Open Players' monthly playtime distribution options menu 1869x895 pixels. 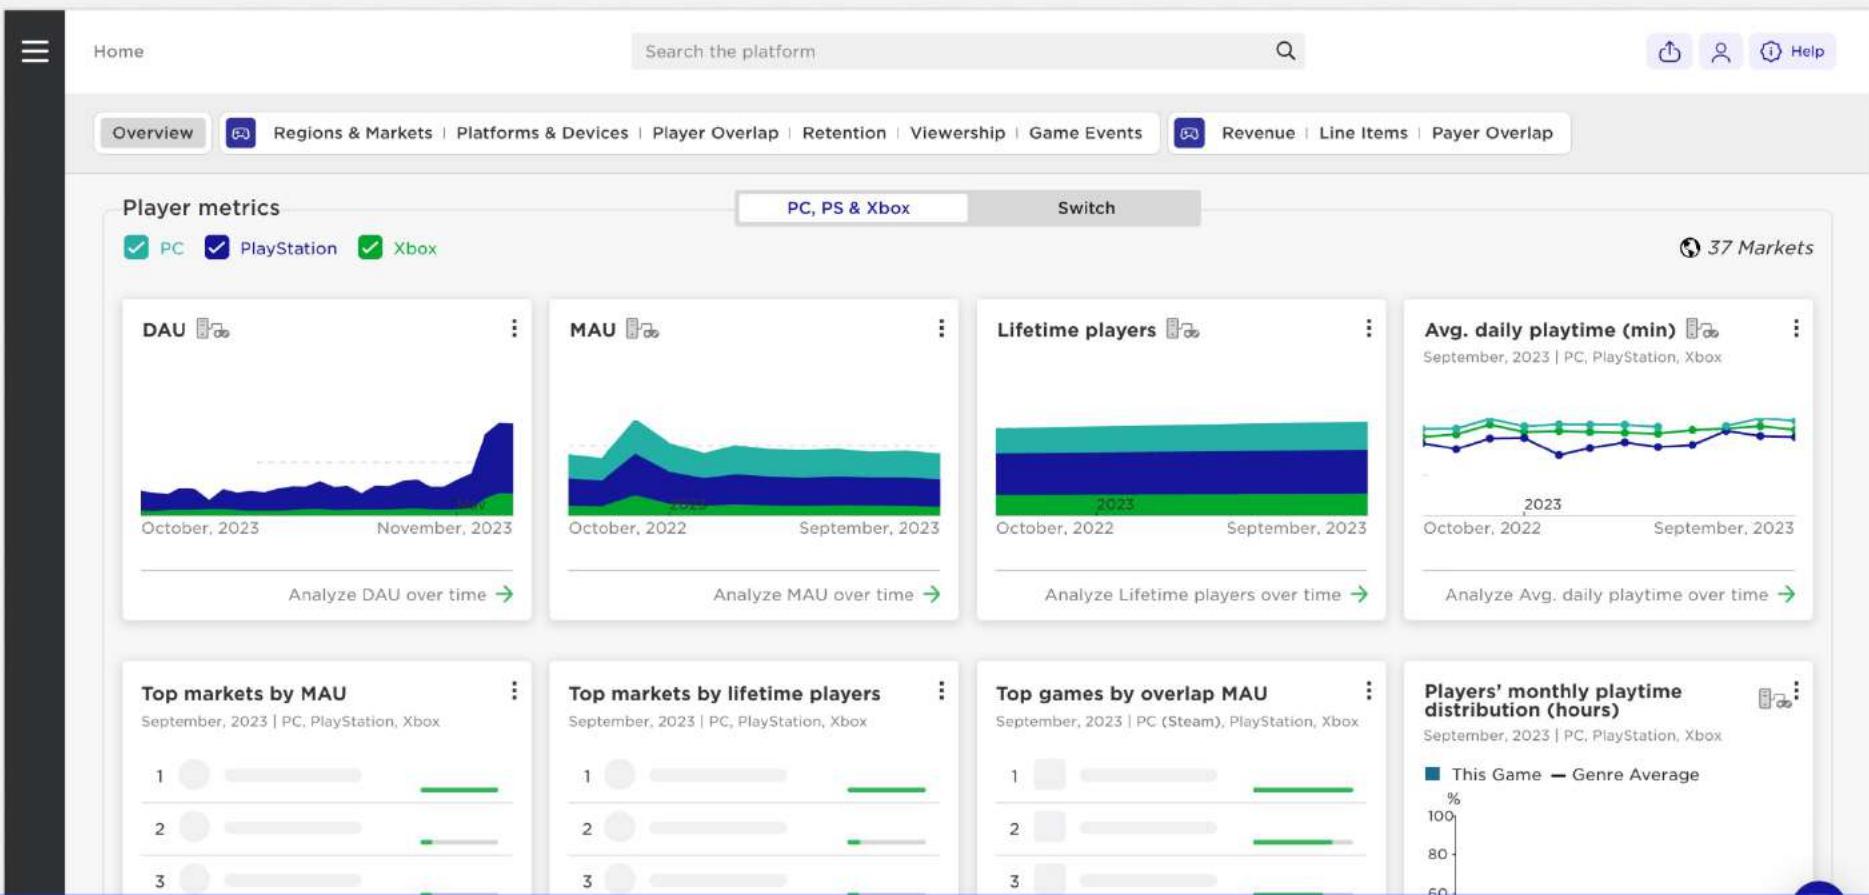click(x=1797, y=690)
